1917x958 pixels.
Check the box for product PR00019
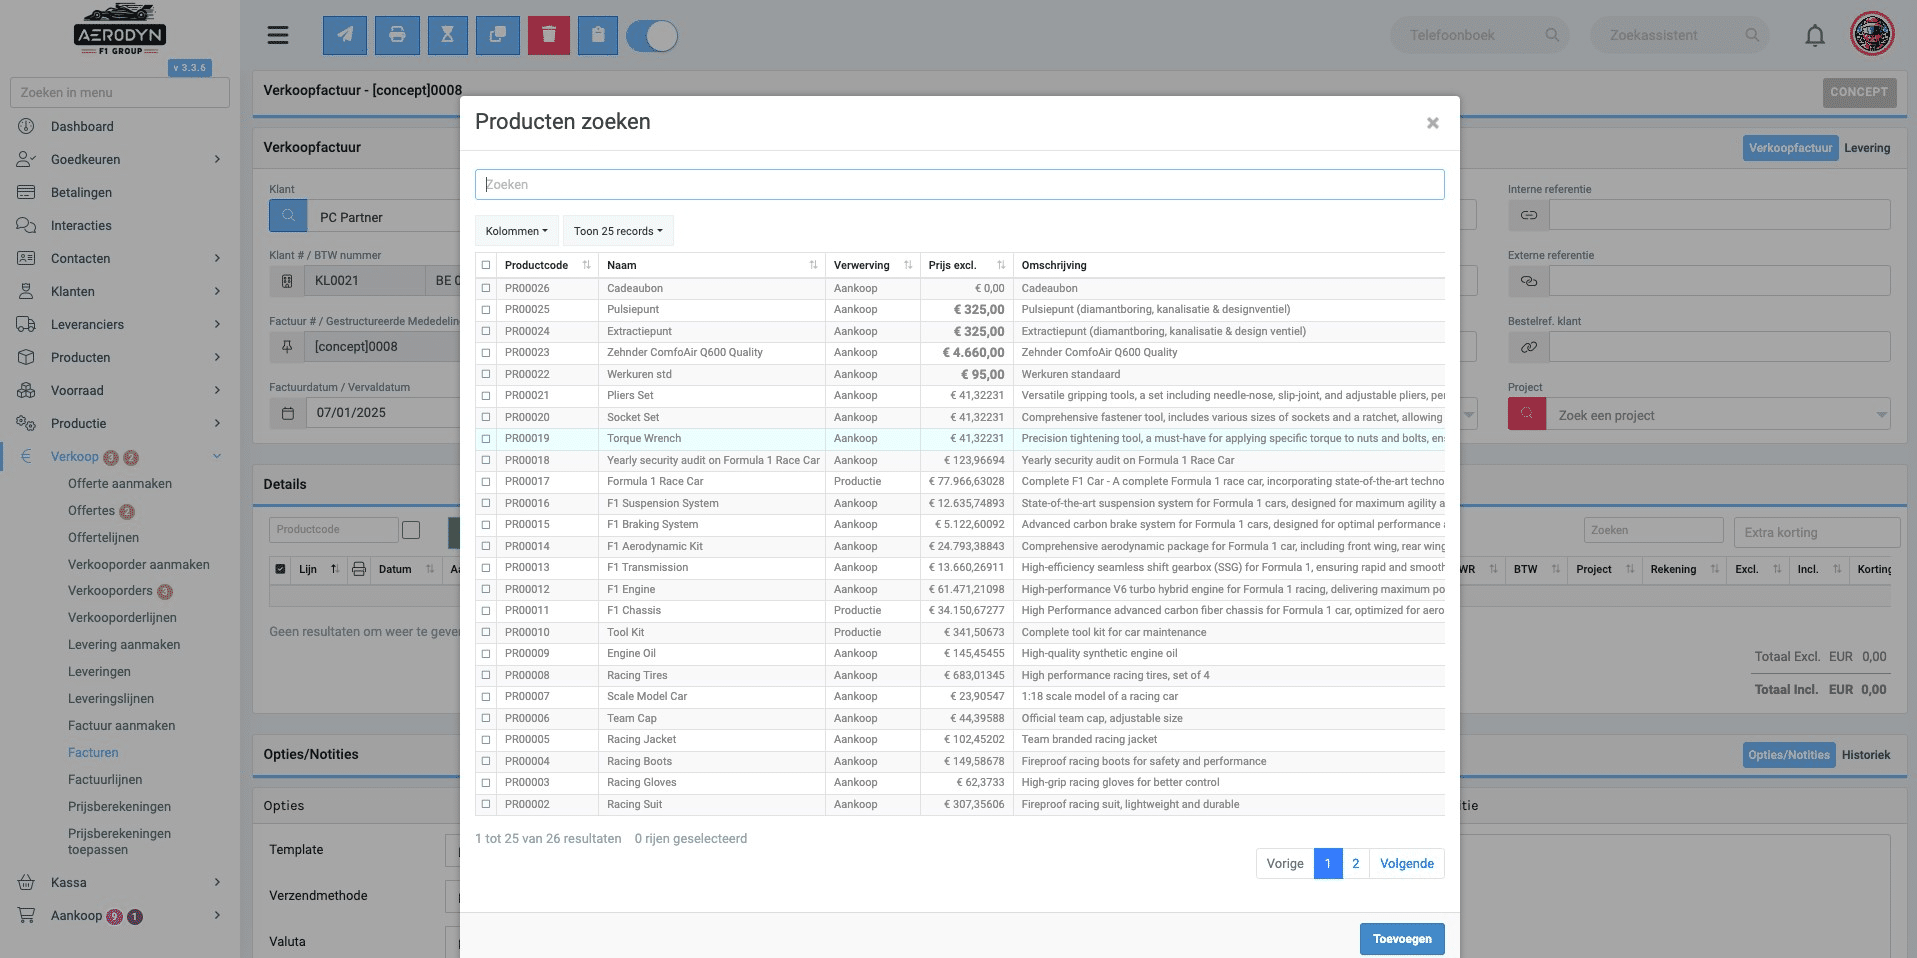click(x=486, y=438)
